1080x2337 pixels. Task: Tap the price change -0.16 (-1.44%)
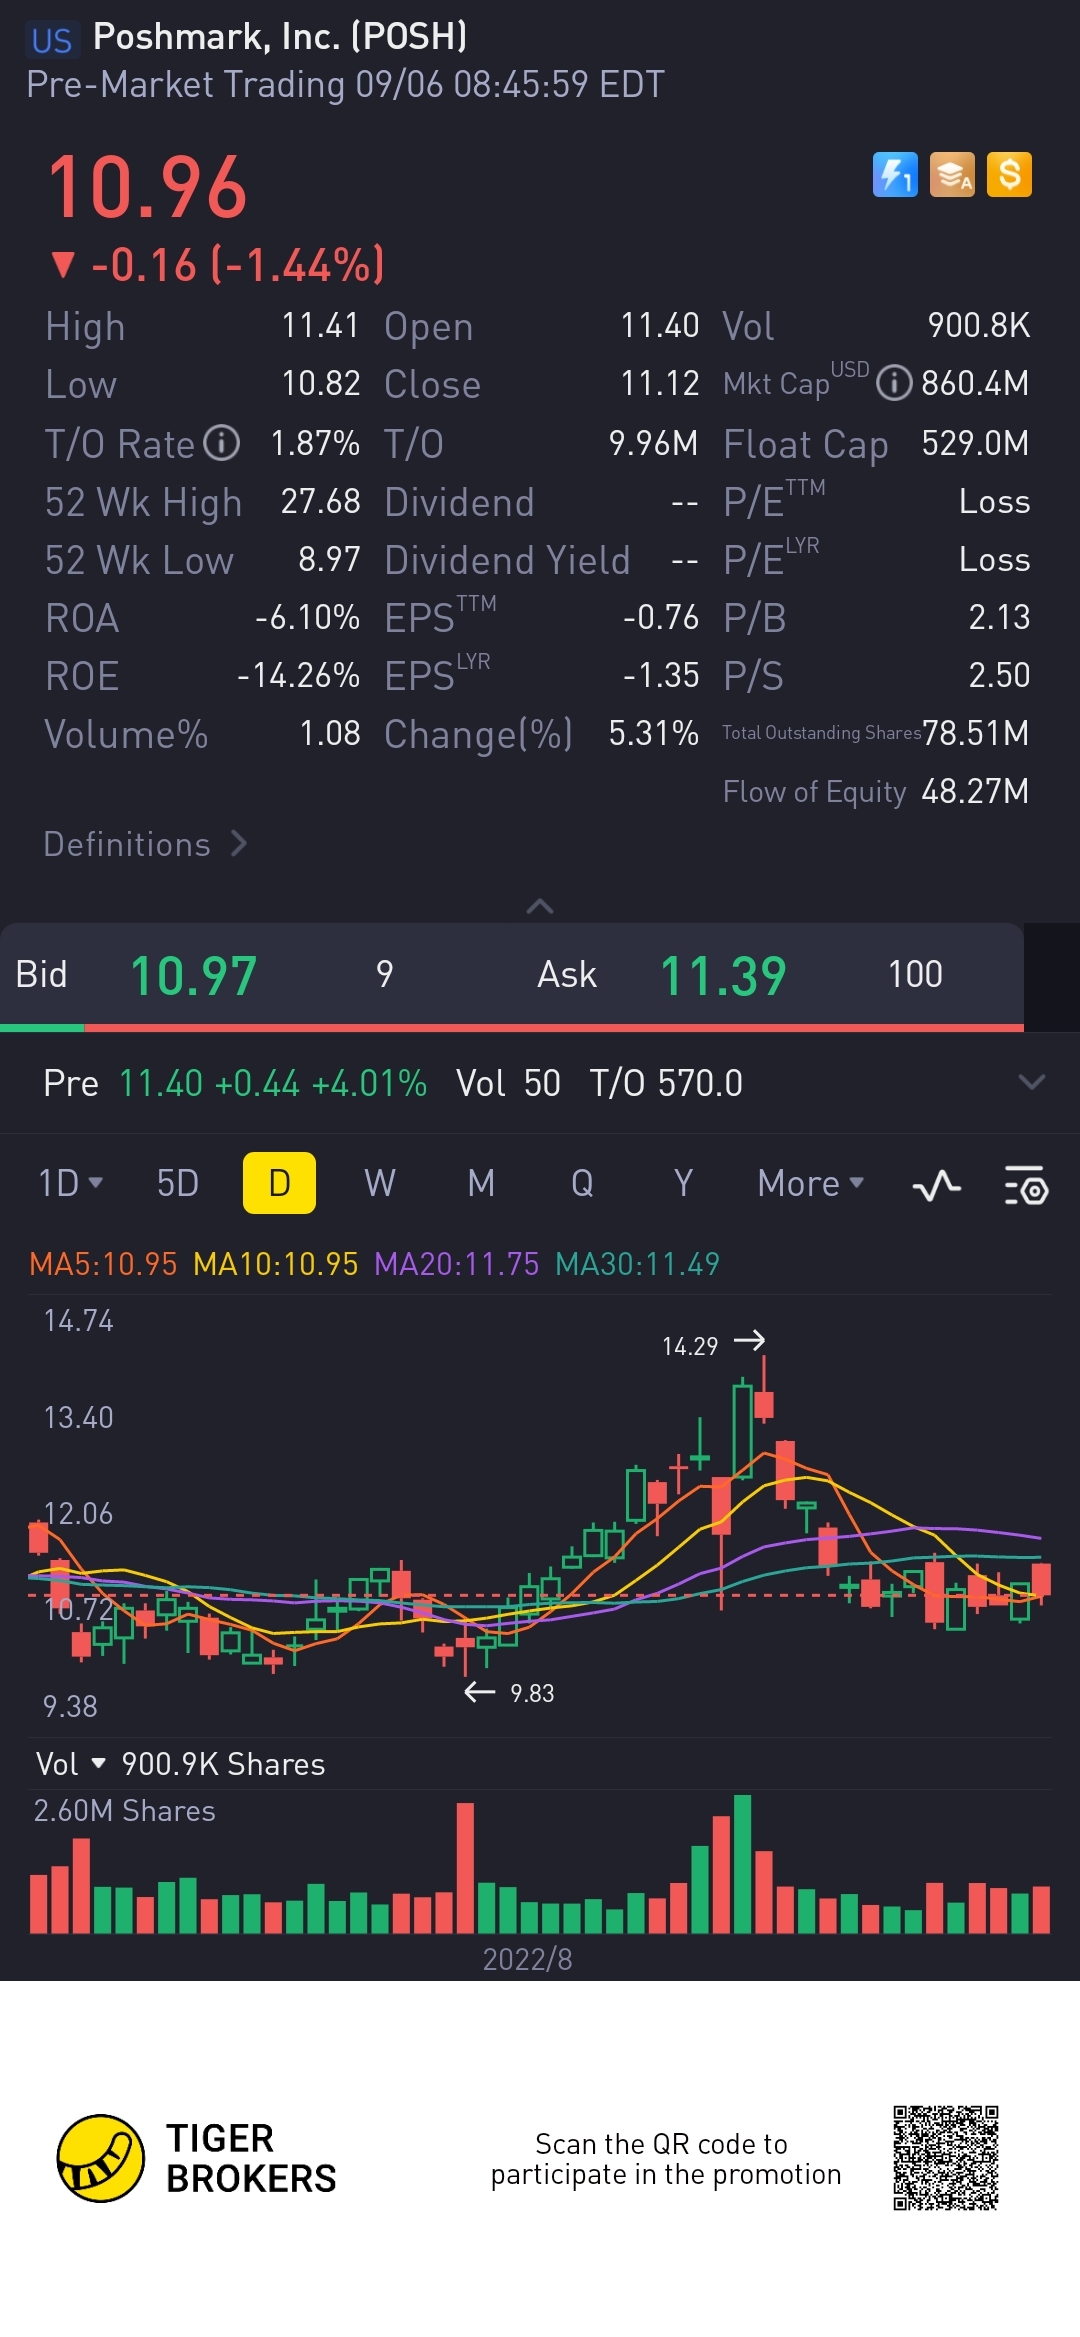click(x=218, y=265)
